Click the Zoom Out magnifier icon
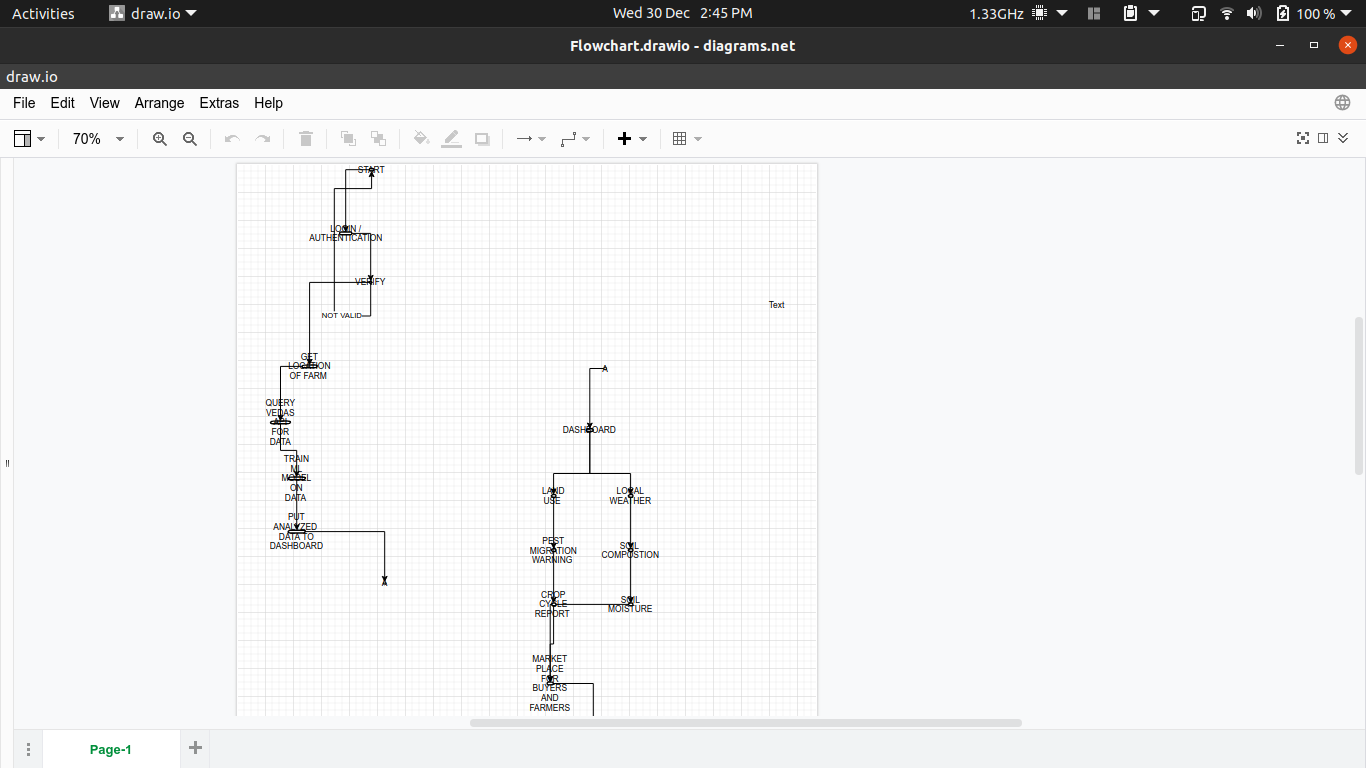 point(190,139)
